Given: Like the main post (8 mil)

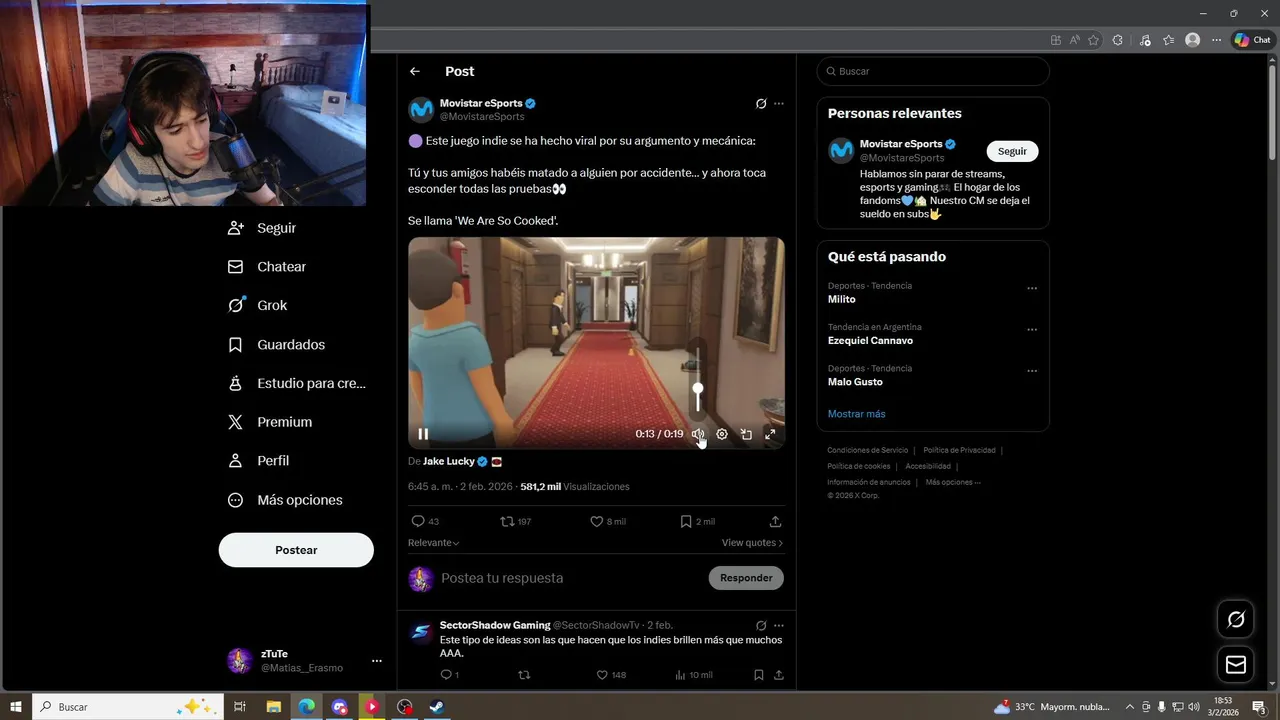Looking at the screenshot, I should 608,521.
